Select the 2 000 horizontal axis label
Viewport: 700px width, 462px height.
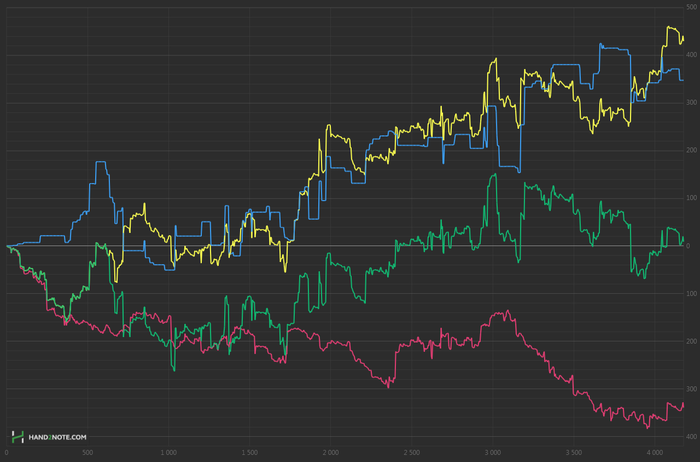click(331, 452)
